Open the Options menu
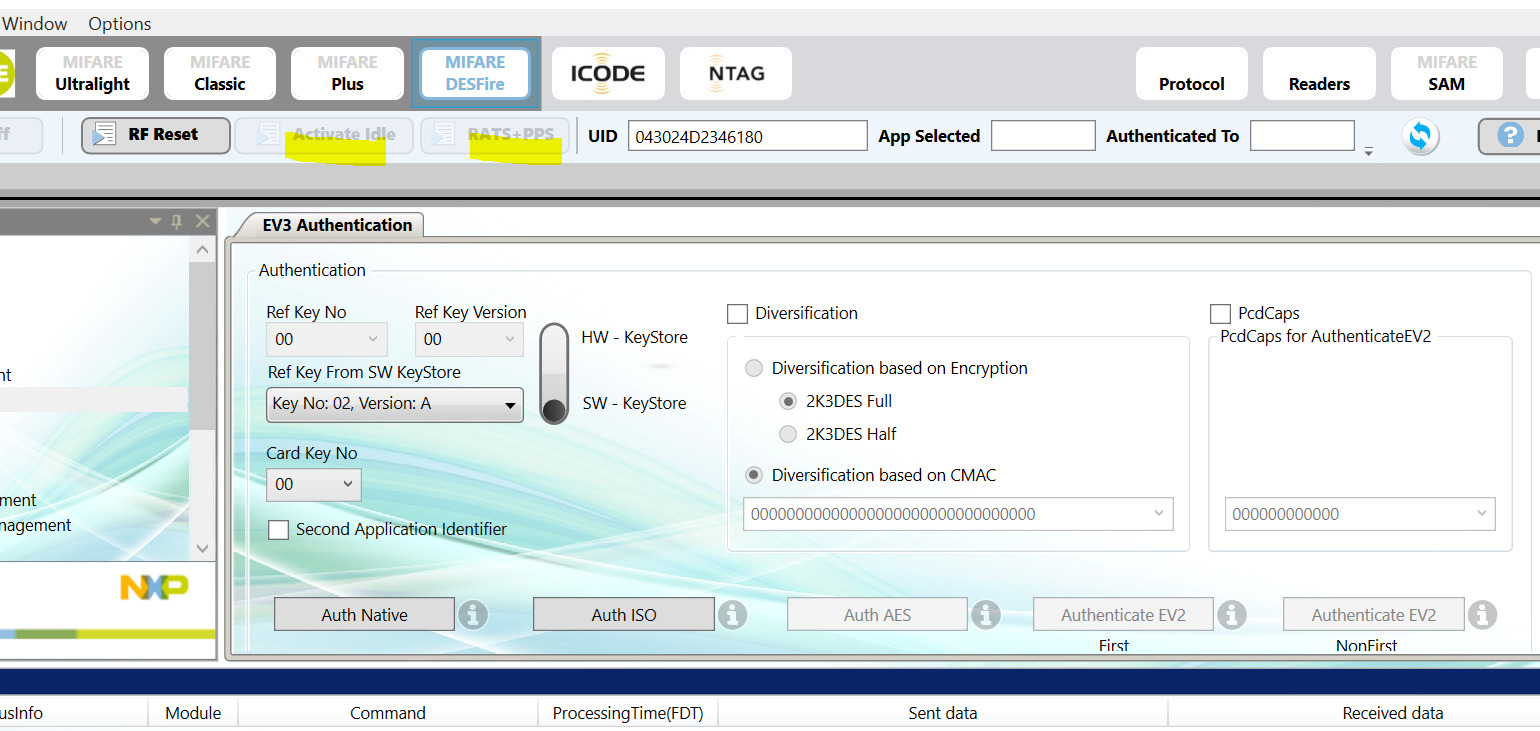Screen dimensions: 1540x731 pos(119,23)
